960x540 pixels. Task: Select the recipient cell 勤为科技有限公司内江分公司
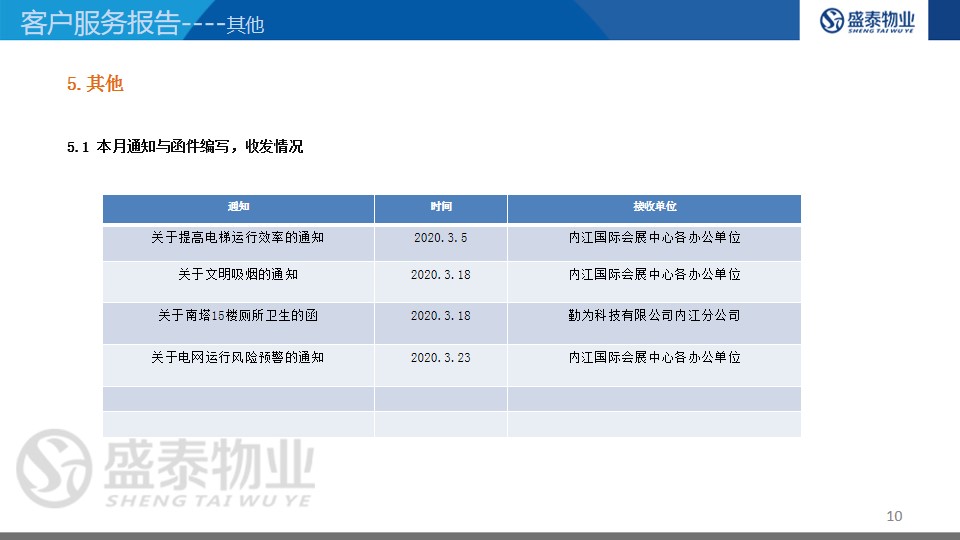654,316
